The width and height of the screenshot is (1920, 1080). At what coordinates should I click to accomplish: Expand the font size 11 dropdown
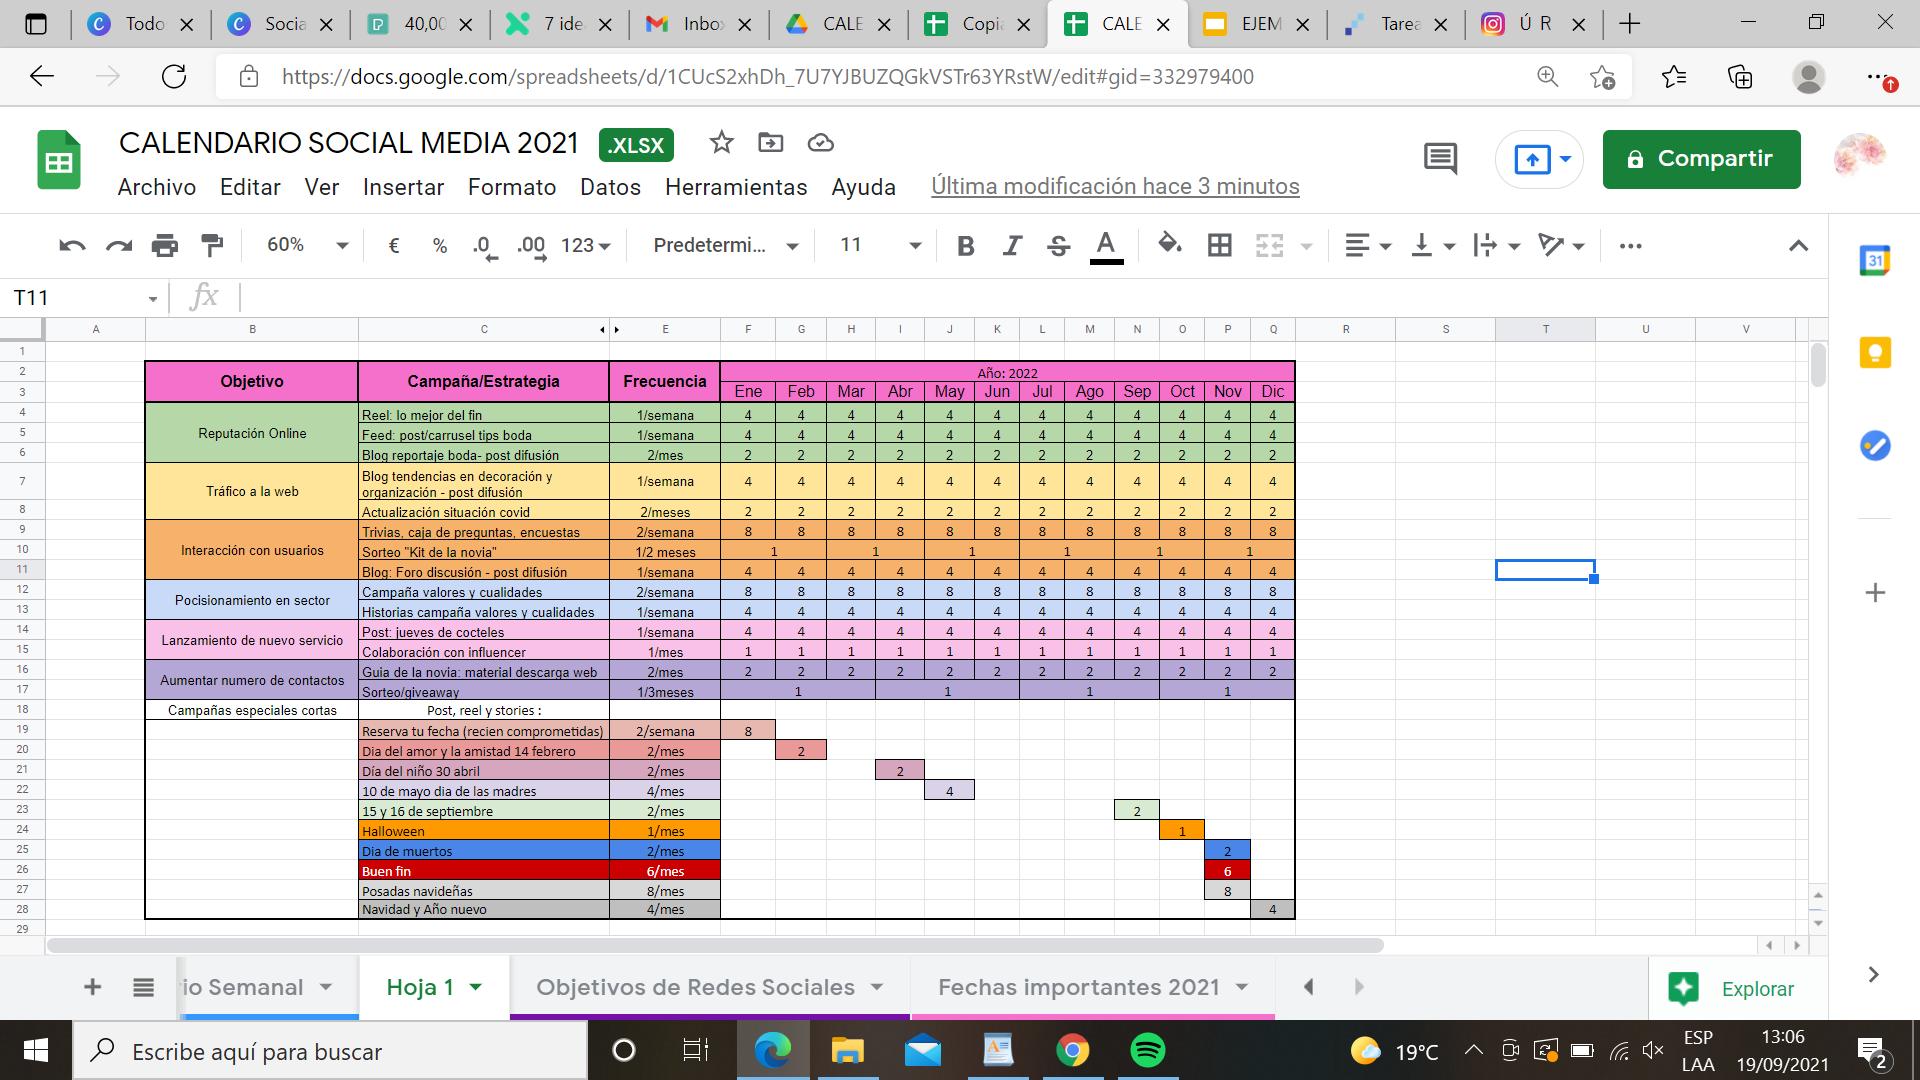pos(880,246)
